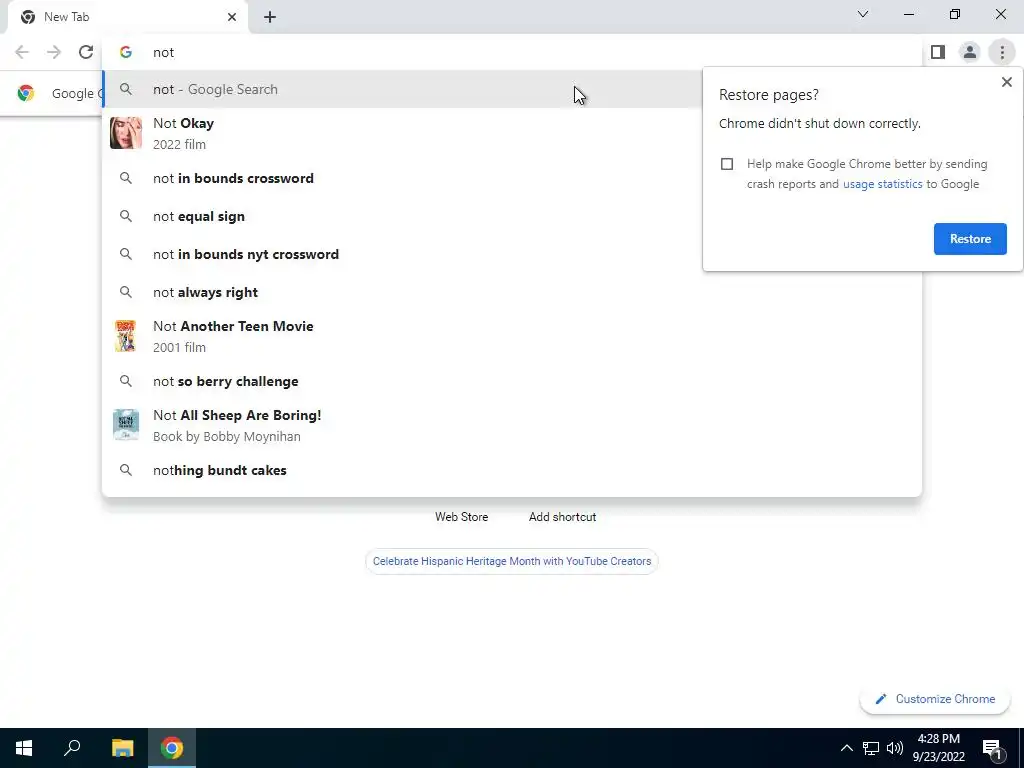Open the side panel icon
The image size is (1024, 768).
(938, 52)
